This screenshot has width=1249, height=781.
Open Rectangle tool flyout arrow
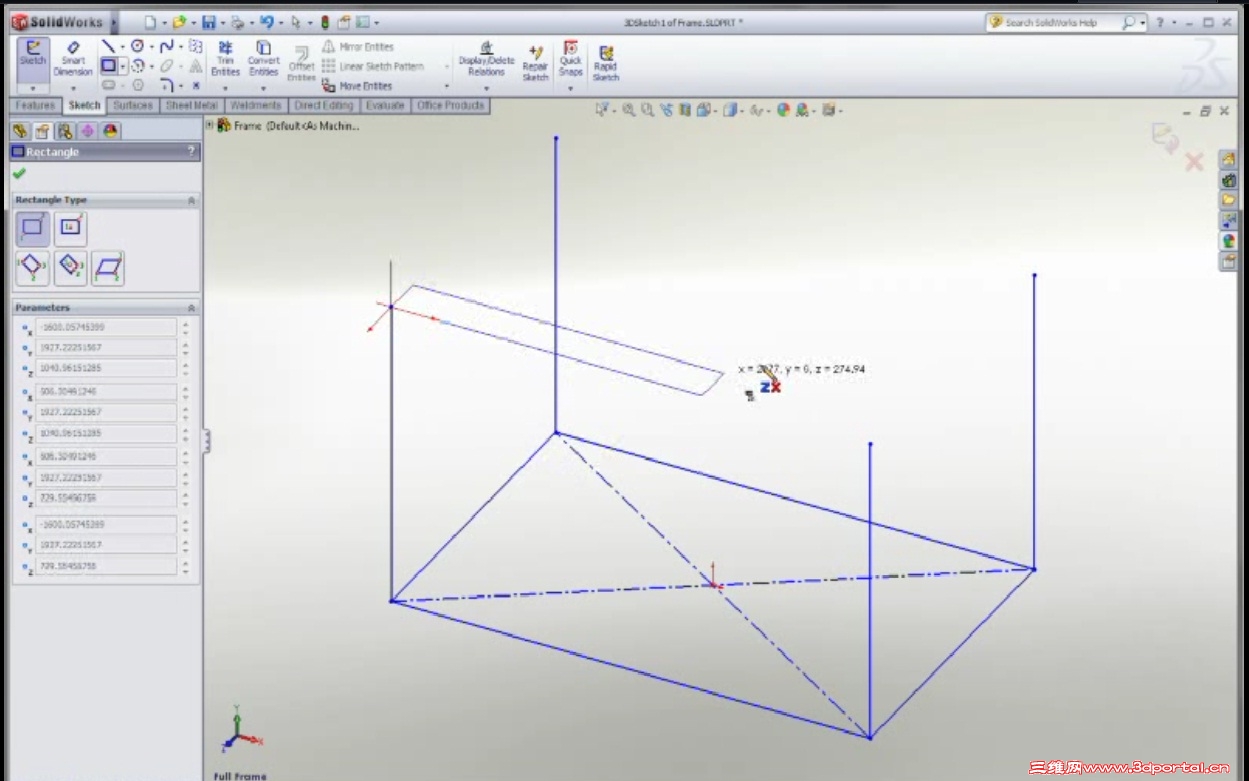tap(123, 66)
